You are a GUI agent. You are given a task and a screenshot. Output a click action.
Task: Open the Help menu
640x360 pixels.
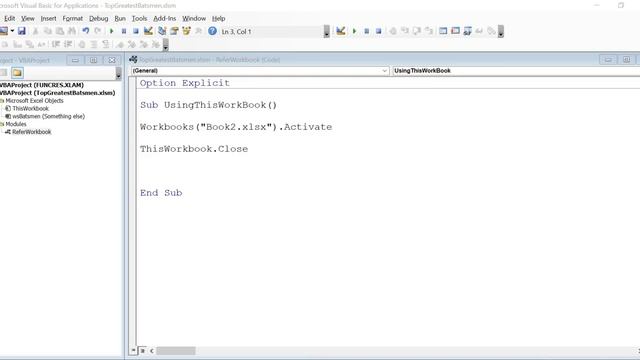tap(218, 18)
